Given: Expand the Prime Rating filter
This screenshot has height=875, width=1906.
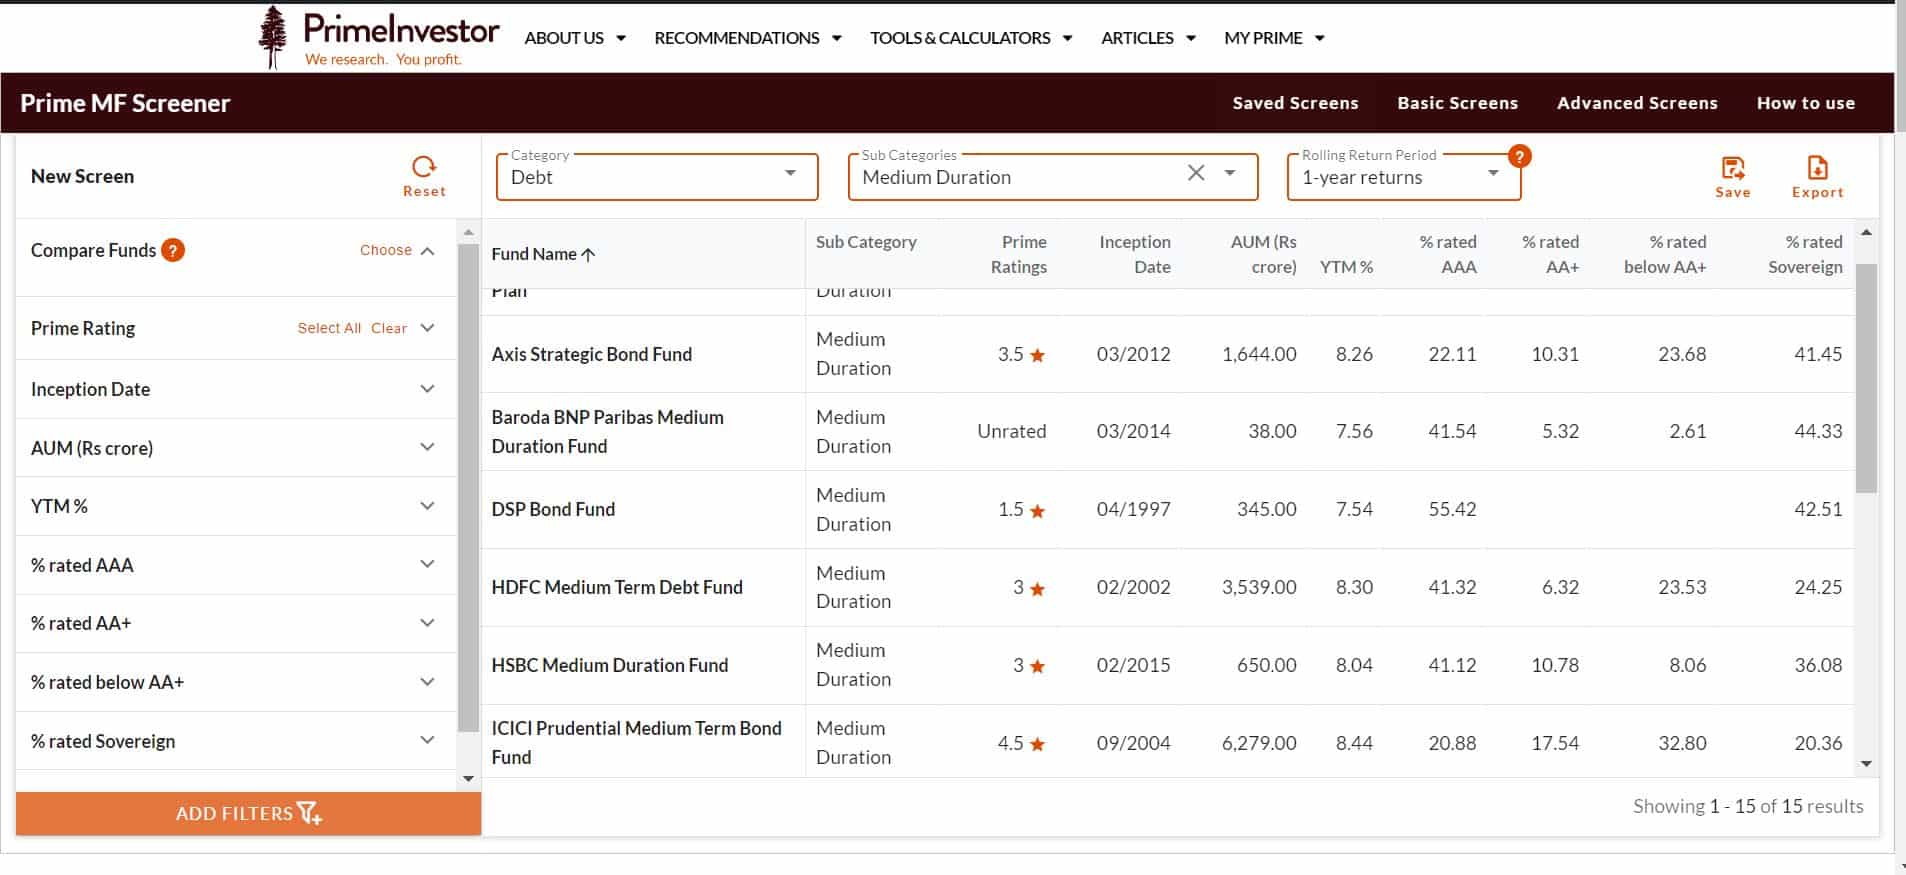Looking at the screenshot, I should [x=428, y=328].
